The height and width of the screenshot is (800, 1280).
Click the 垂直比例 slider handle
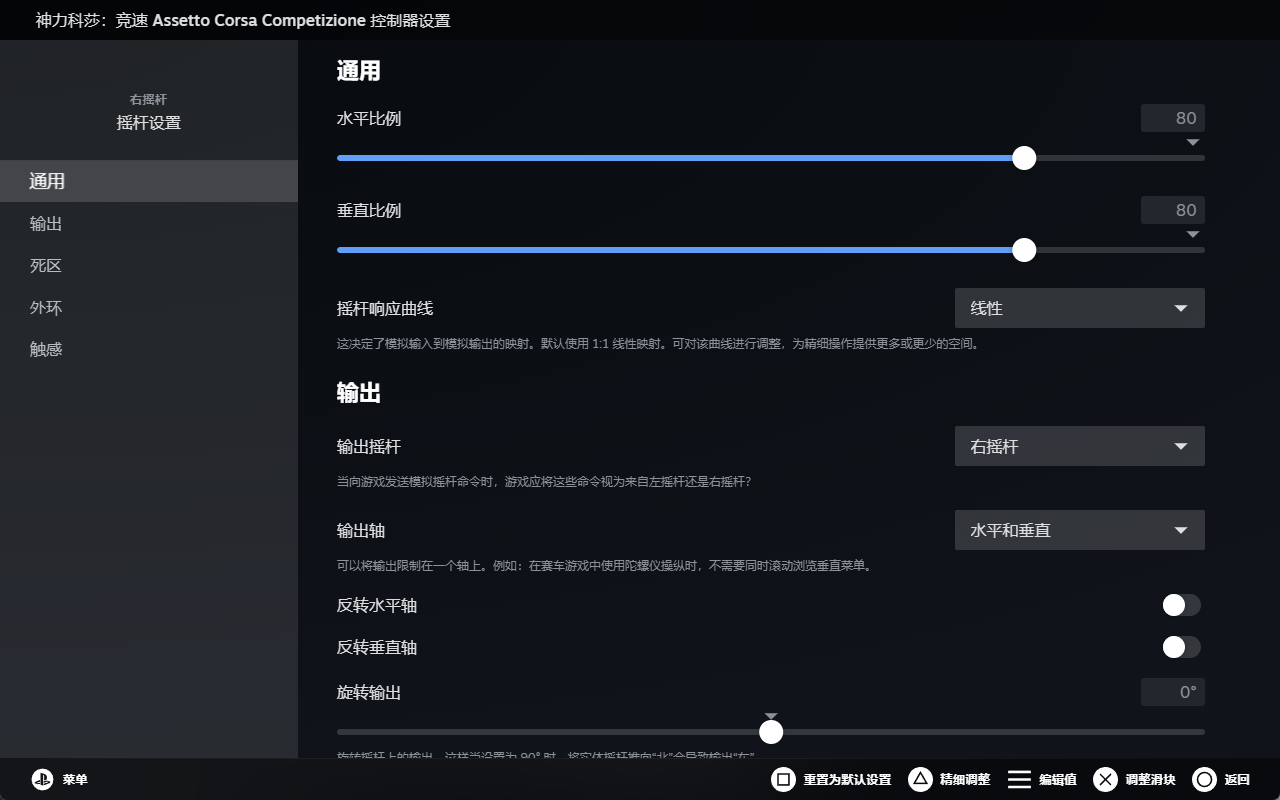1024,250
